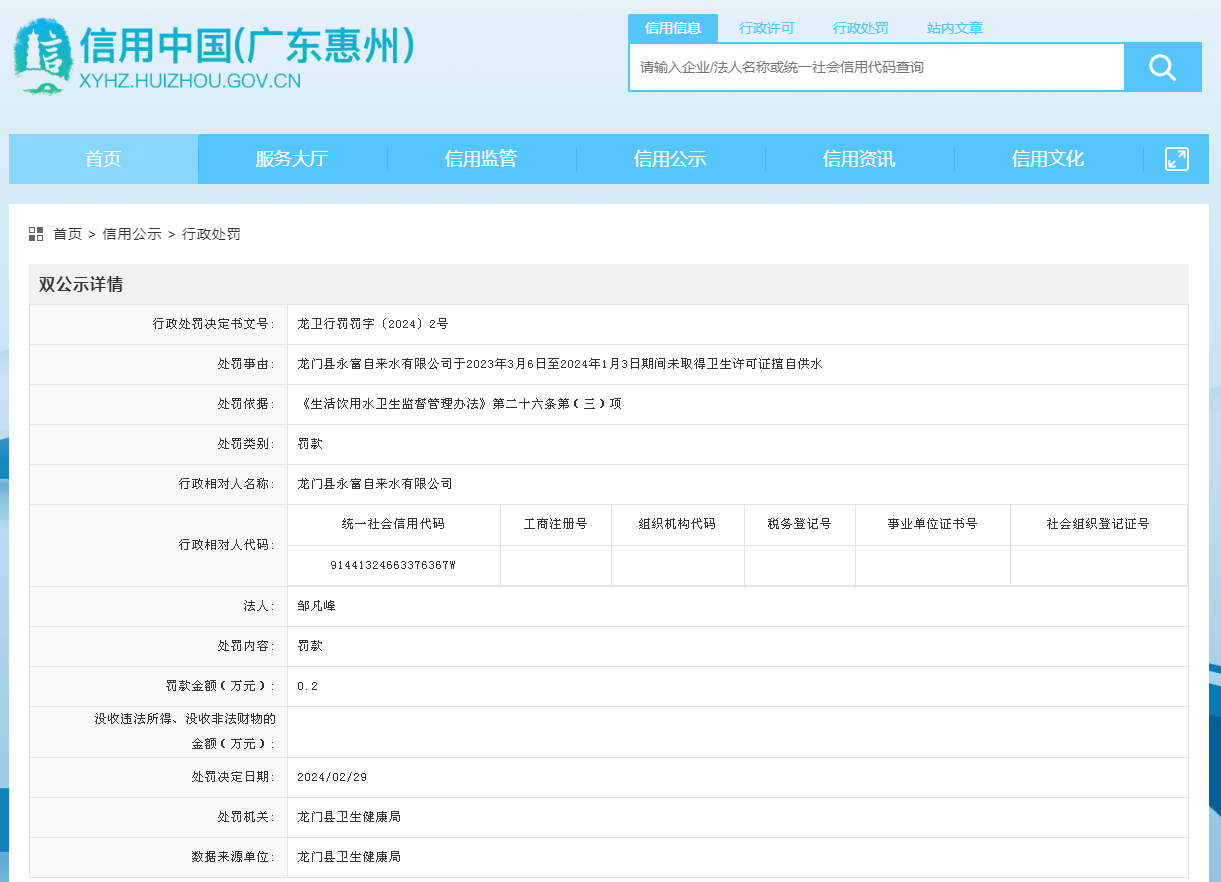The height and width of the screenshot is (882, 1221).
Task: Click the company name 龙门县永富自来水有限公司 value
Action: (375, 484)
